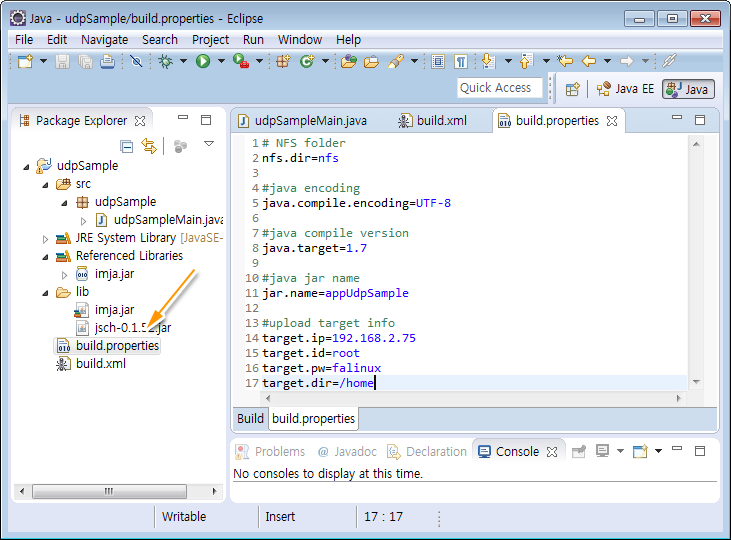Open the Package Explorer View Menu triangle
Image resolution: width=731 pixels, height=540 pixels.
coord(209,144)
